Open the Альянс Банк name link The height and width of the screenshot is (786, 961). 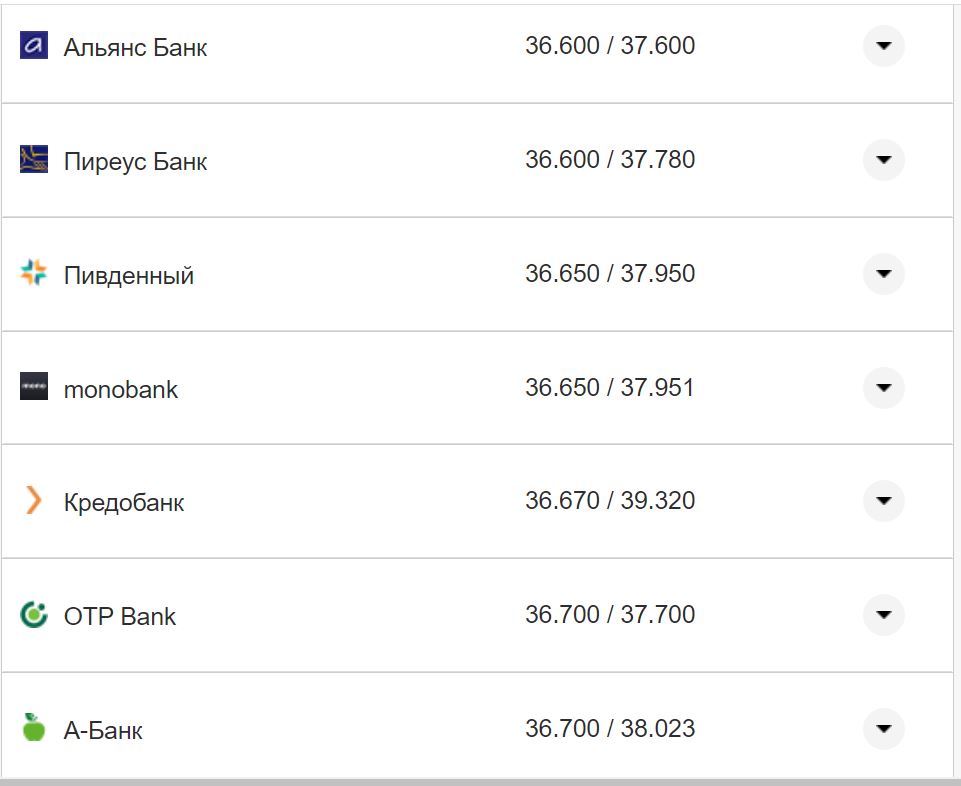click(135, 47)
